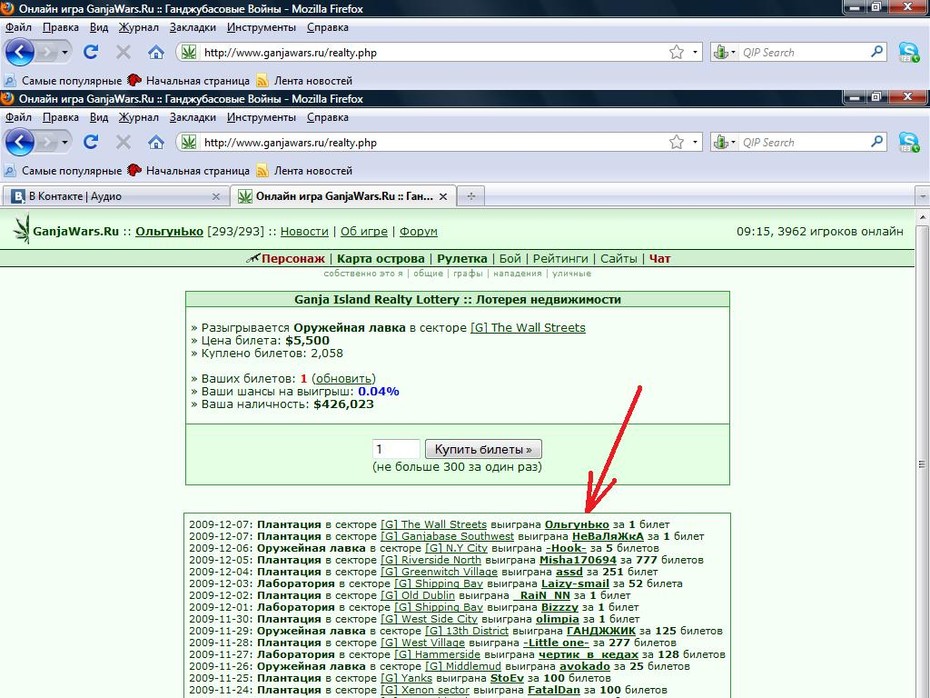Go to Персонаж section
Viewport: 930px width, 698px height.
pos(293,259)
